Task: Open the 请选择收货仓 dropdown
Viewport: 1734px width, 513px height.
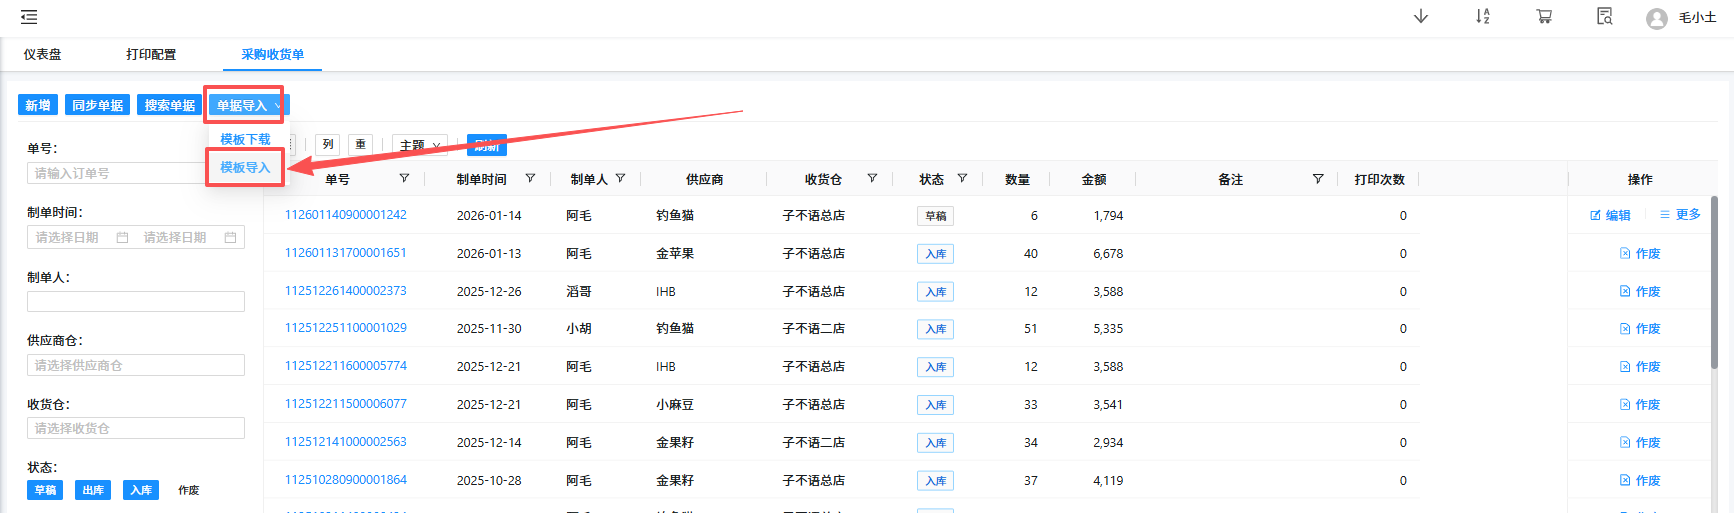Action: (x=135, y=428)
